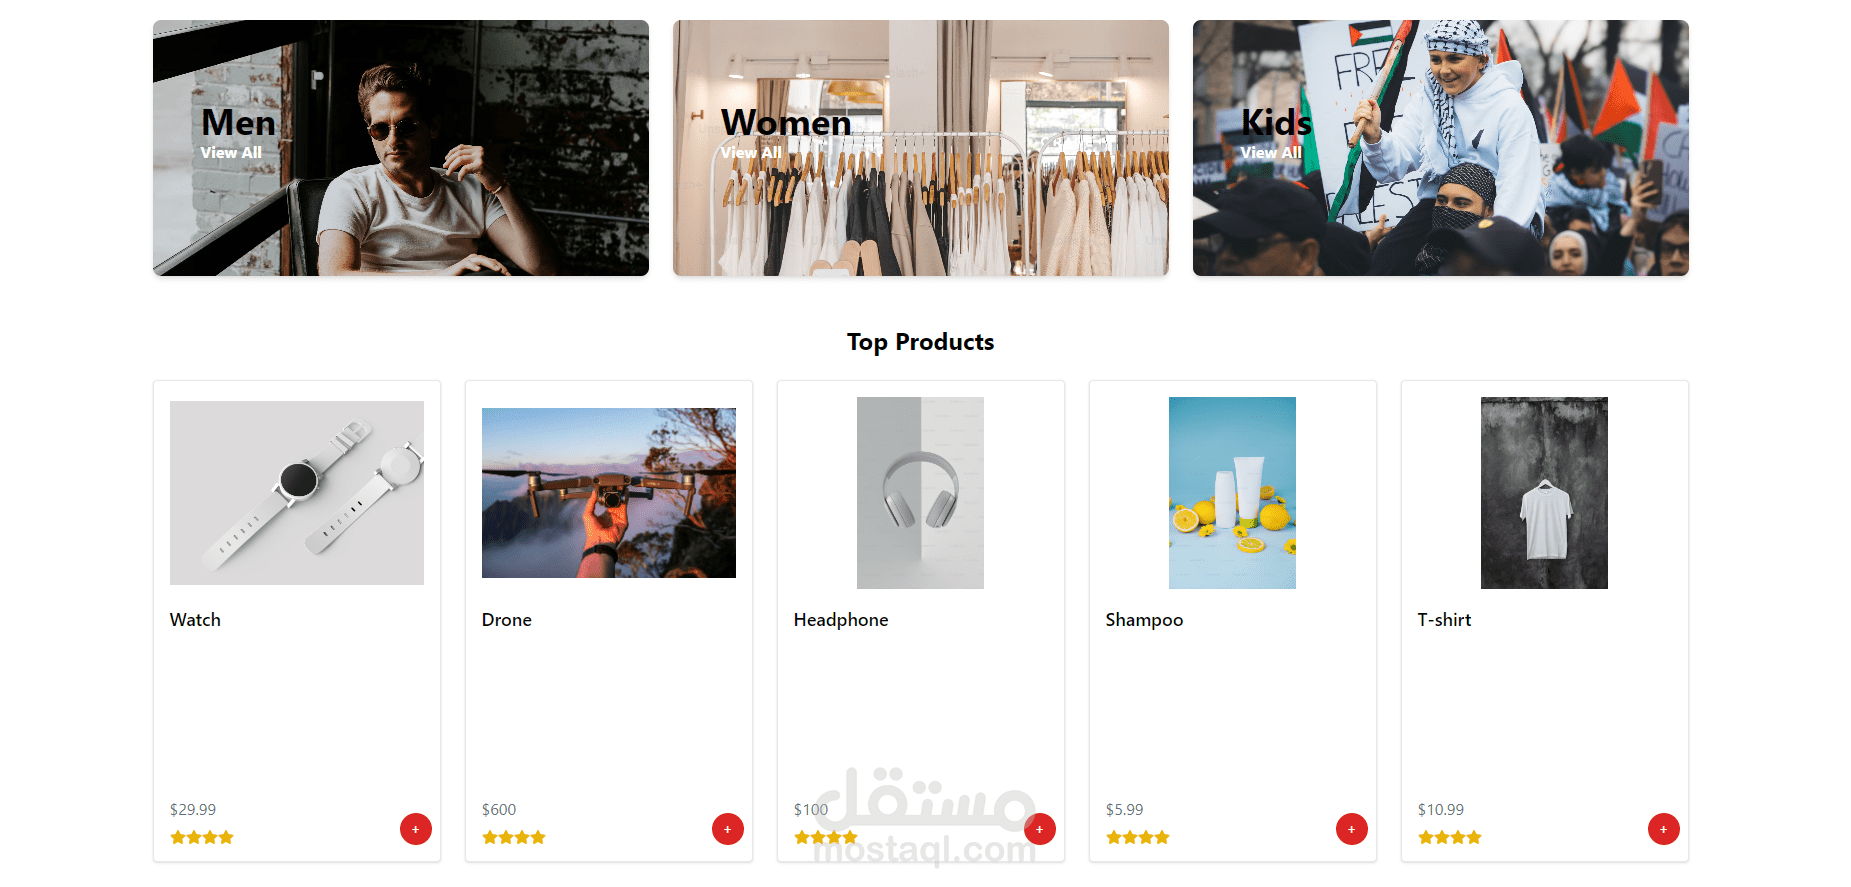The width and height of the screenshot is (1851, 887).
Task: Add the Drone using its red plus icon
Action: coord(728,829)
